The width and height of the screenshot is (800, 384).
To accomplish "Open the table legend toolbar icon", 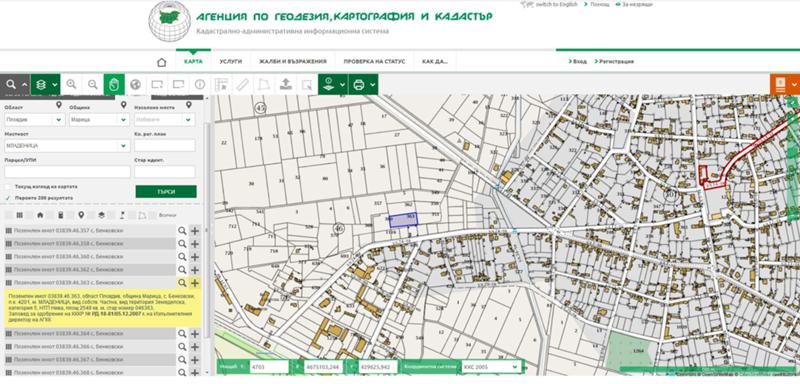I will 221,85.
